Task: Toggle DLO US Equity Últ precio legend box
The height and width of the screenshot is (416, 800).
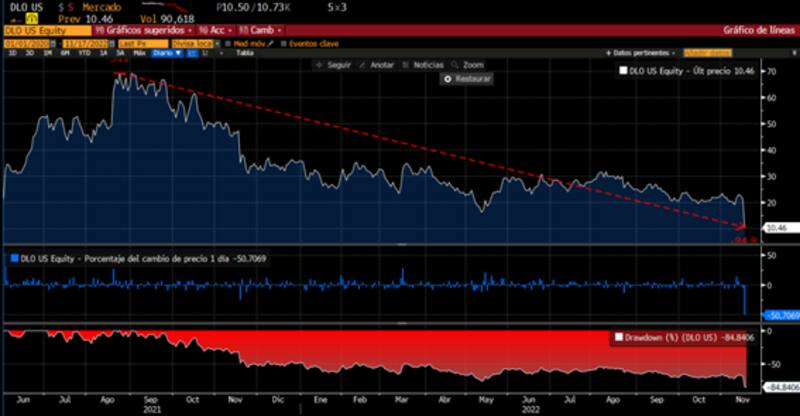Action: [x=623, y=71]
